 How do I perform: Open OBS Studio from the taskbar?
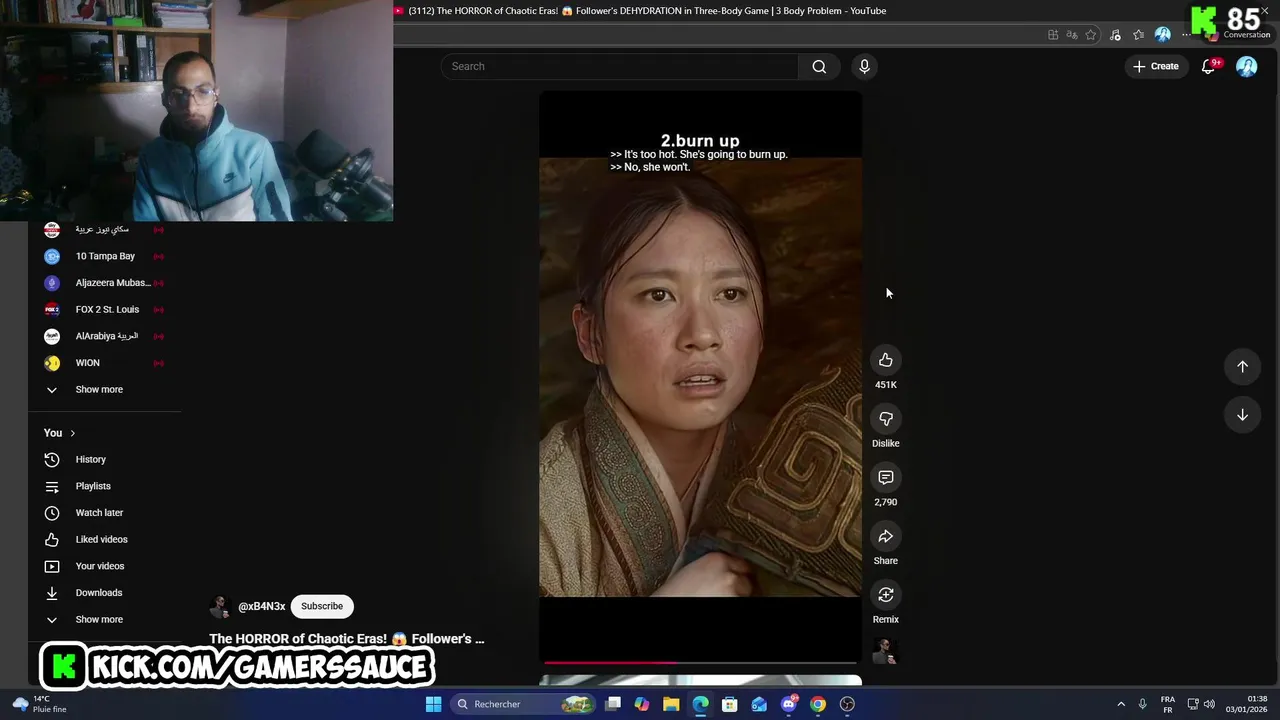pos(847,704)
